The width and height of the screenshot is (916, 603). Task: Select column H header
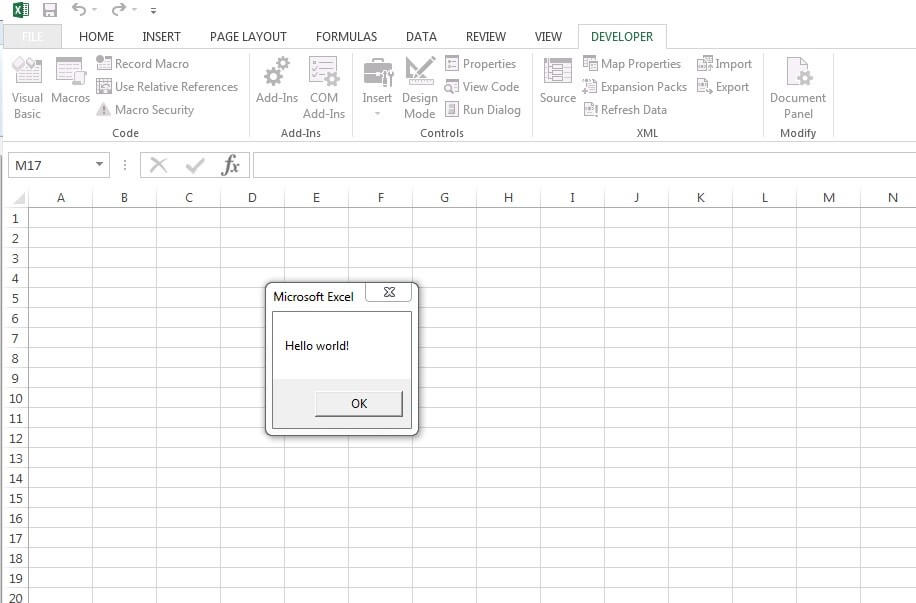[508, 197]
